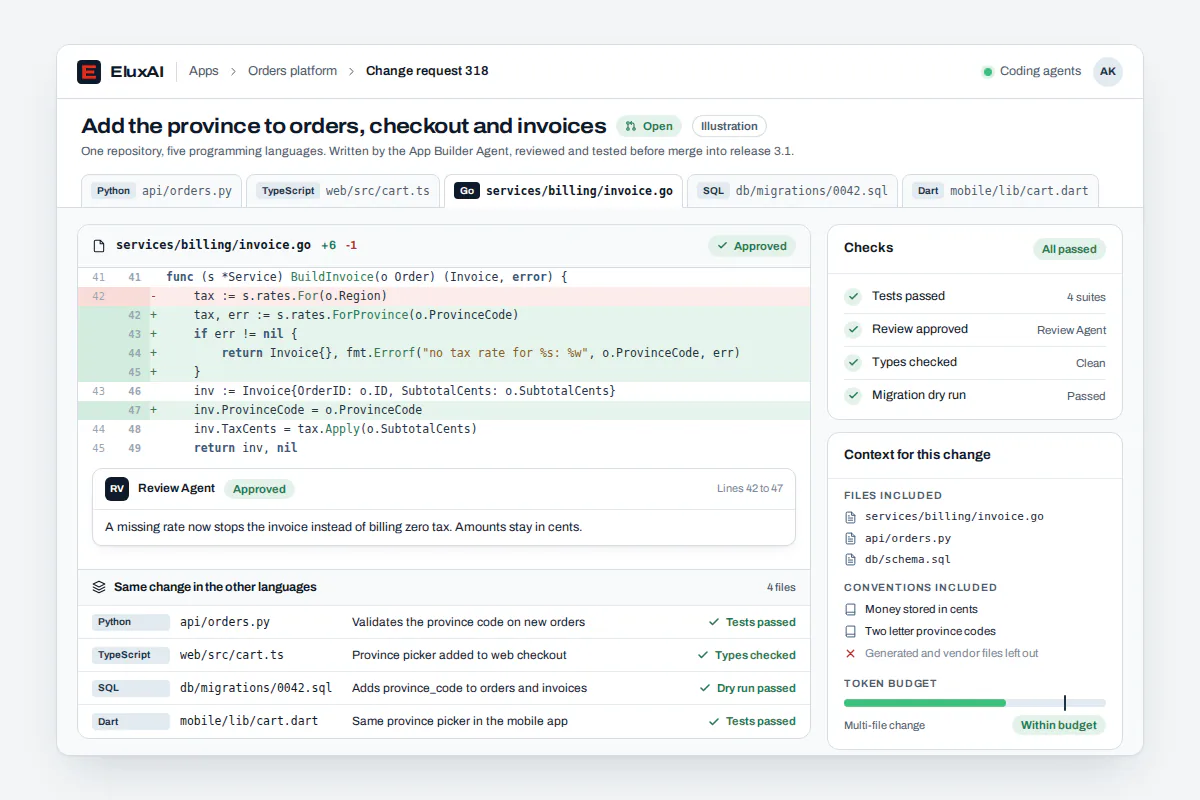The image size is (1200, 800).
Task: Click the EluxAI logo icon
Action: pyautogui.click(x=89, y=71)
